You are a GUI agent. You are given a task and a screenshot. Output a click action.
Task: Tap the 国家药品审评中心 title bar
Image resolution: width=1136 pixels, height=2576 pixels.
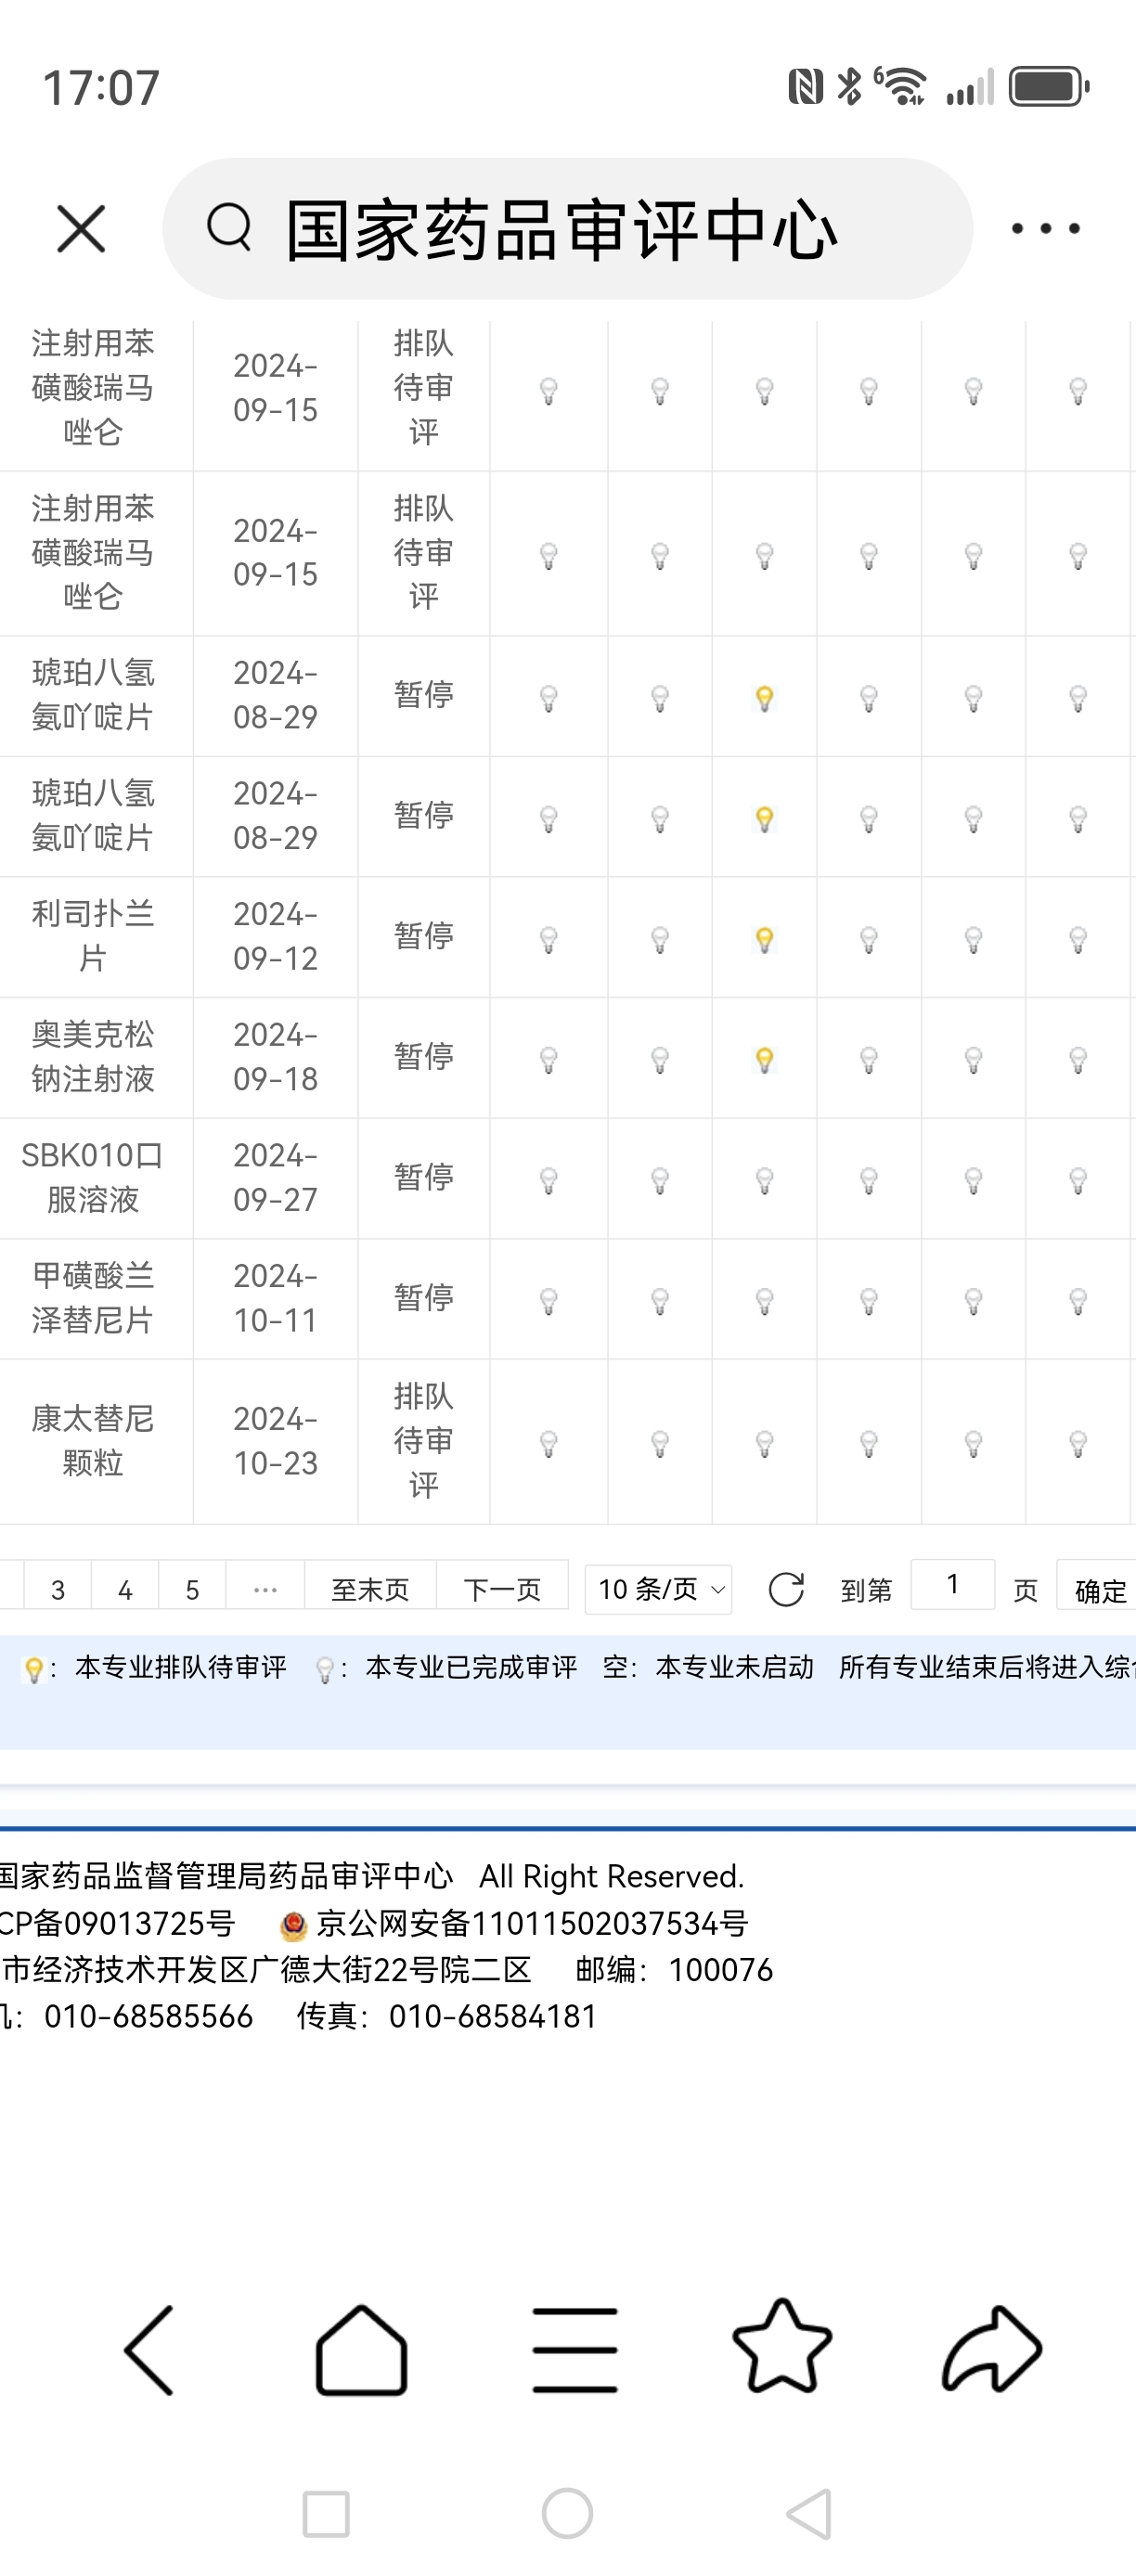[567, 229]
